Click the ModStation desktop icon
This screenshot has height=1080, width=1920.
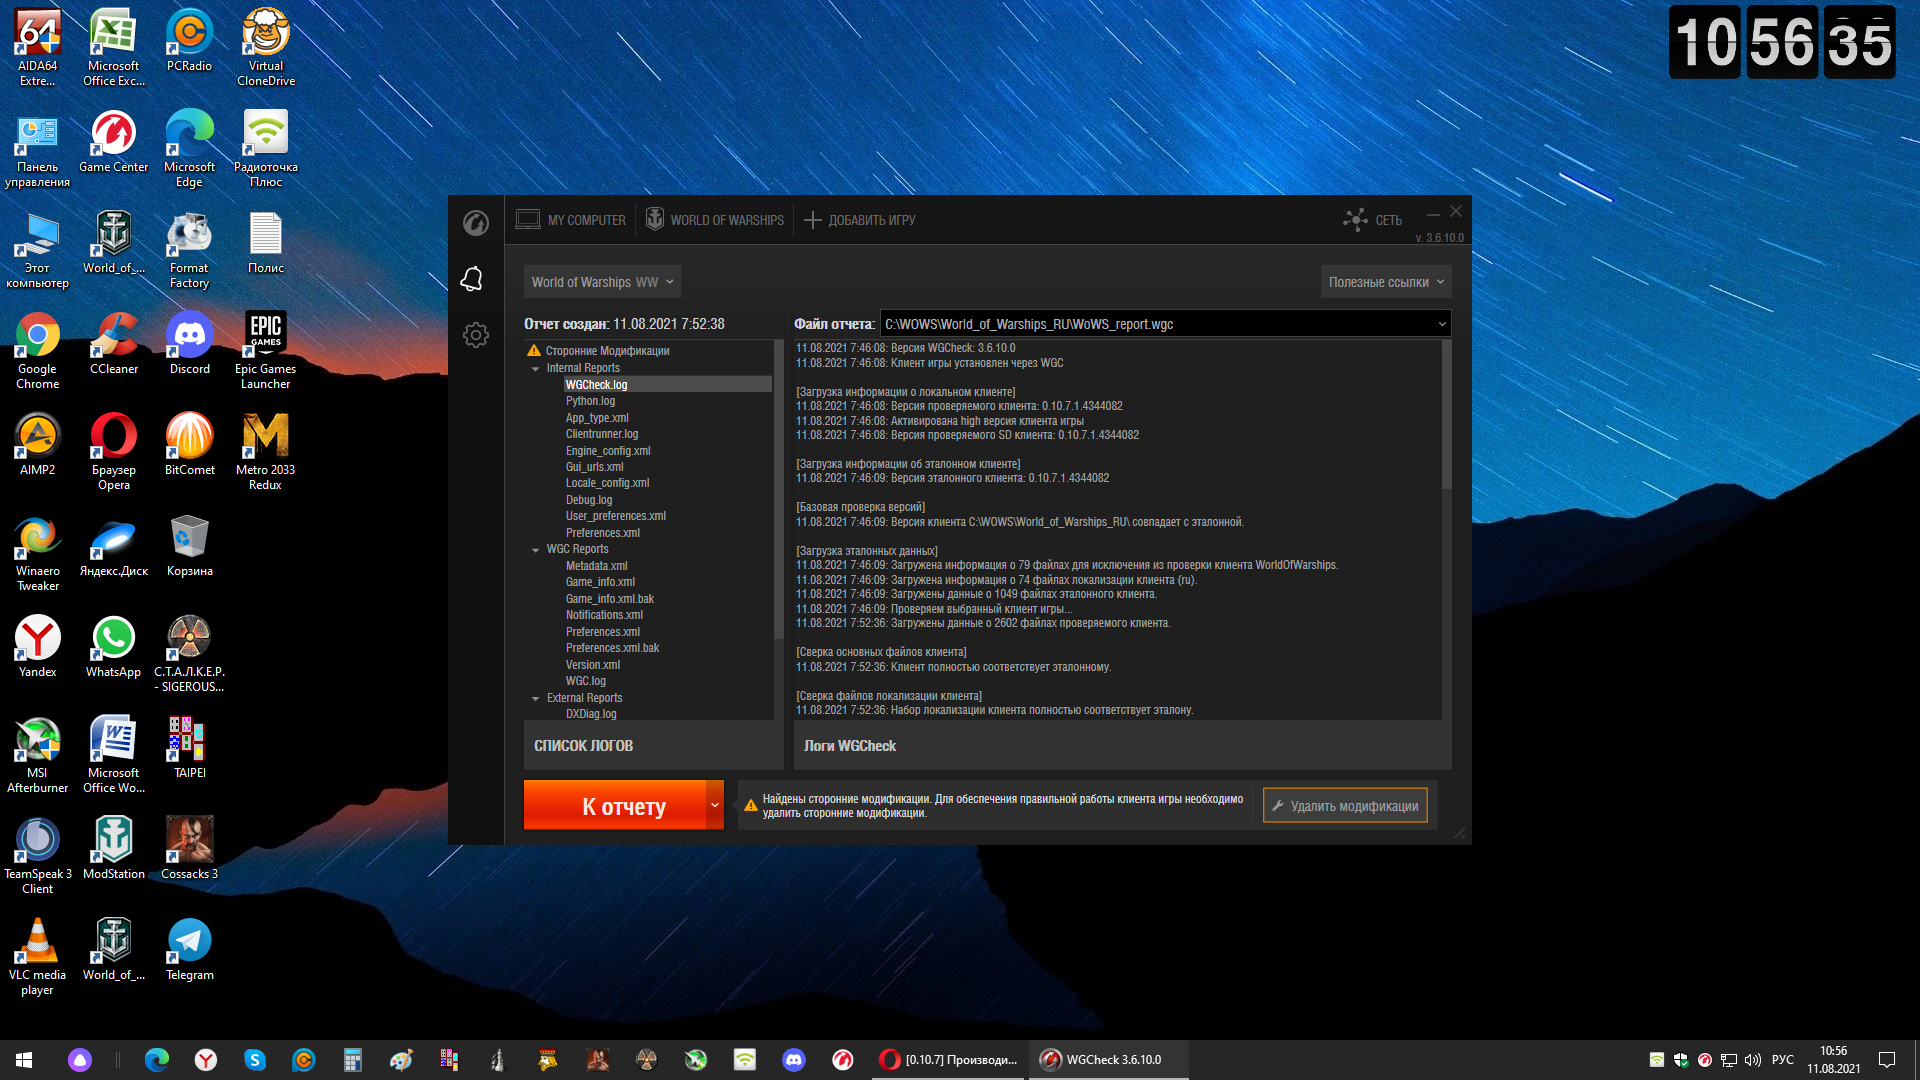click(114, 849)
